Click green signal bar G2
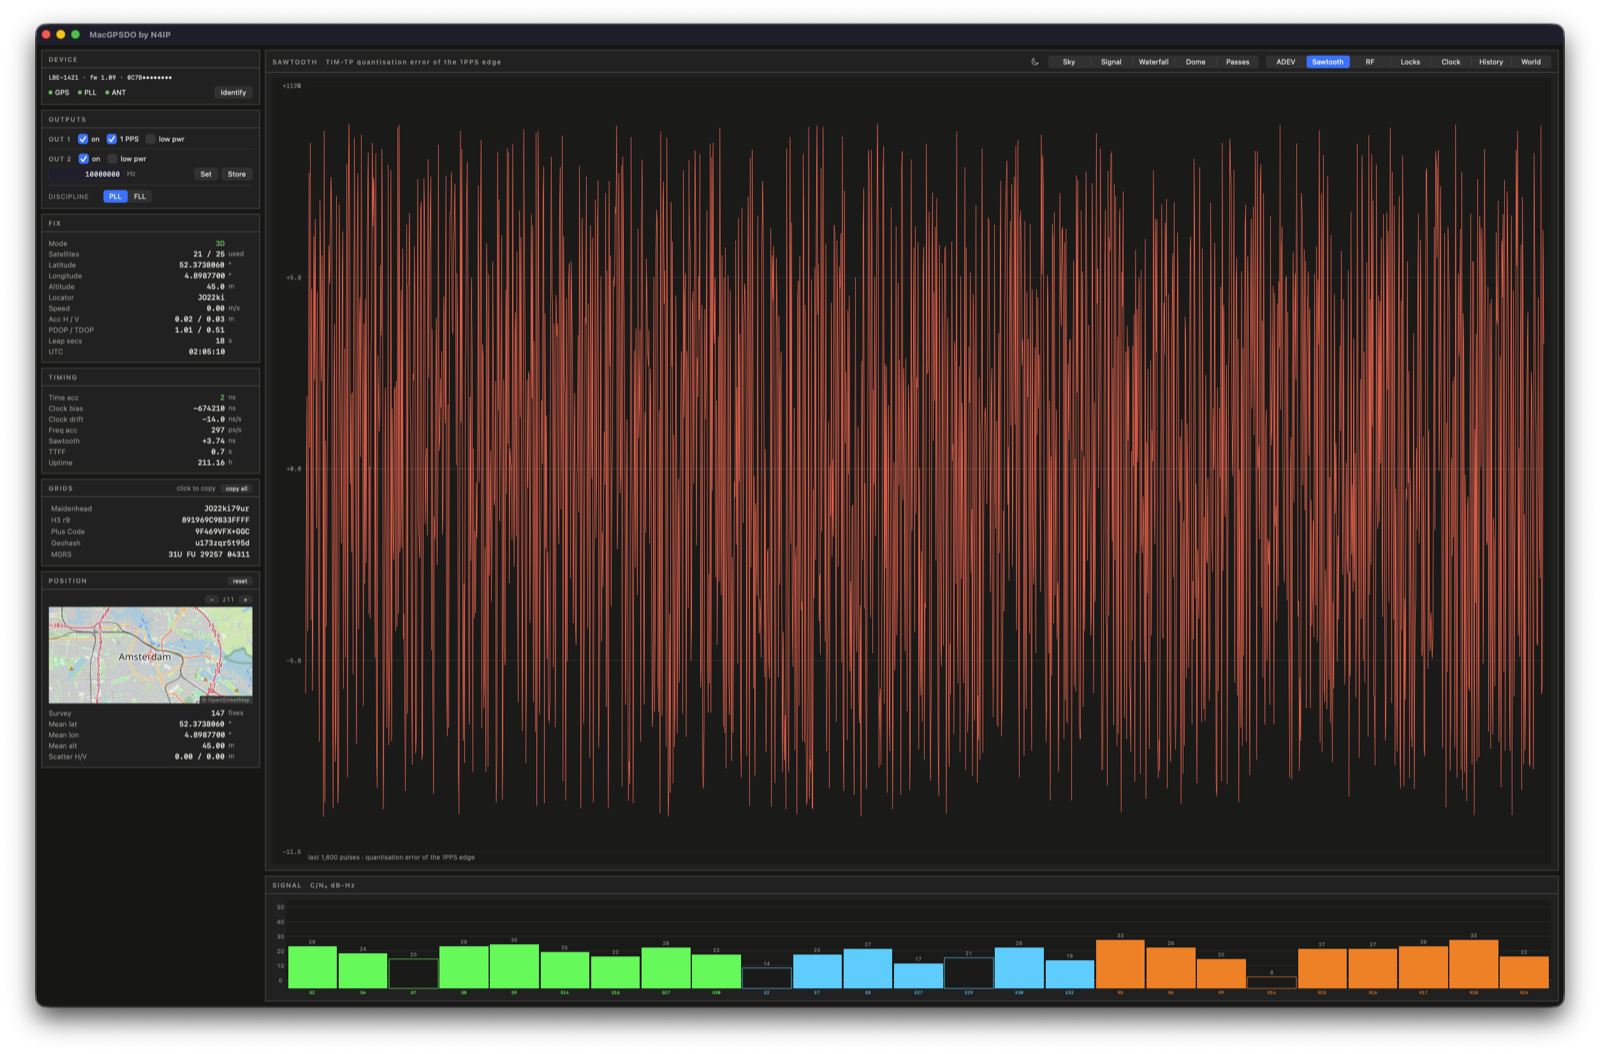Image resolution: width=1600 pixels, height=1054 pixels. 312,967
